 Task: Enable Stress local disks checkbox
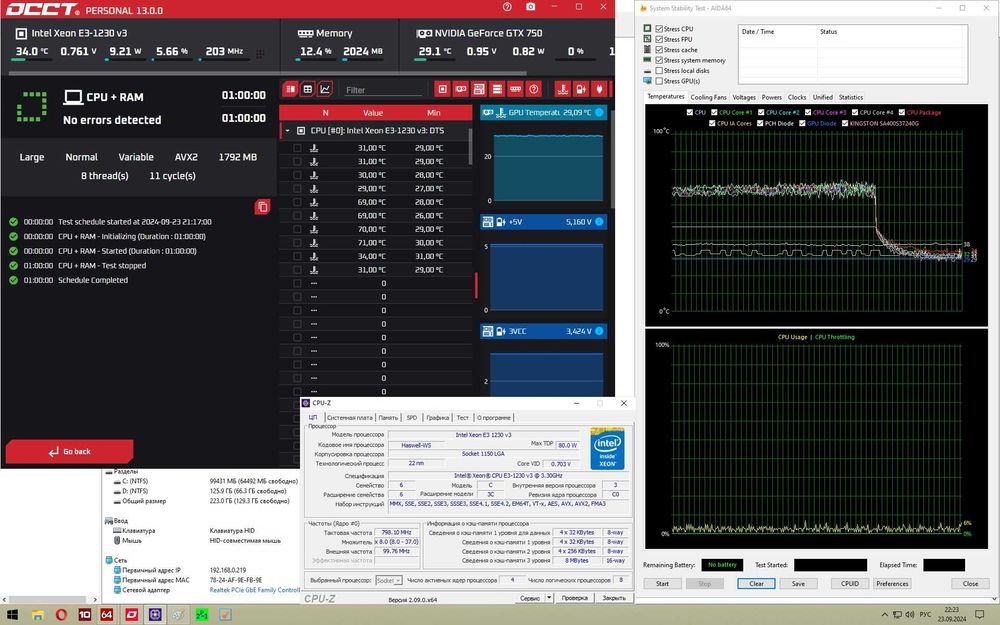pos(659,71)
